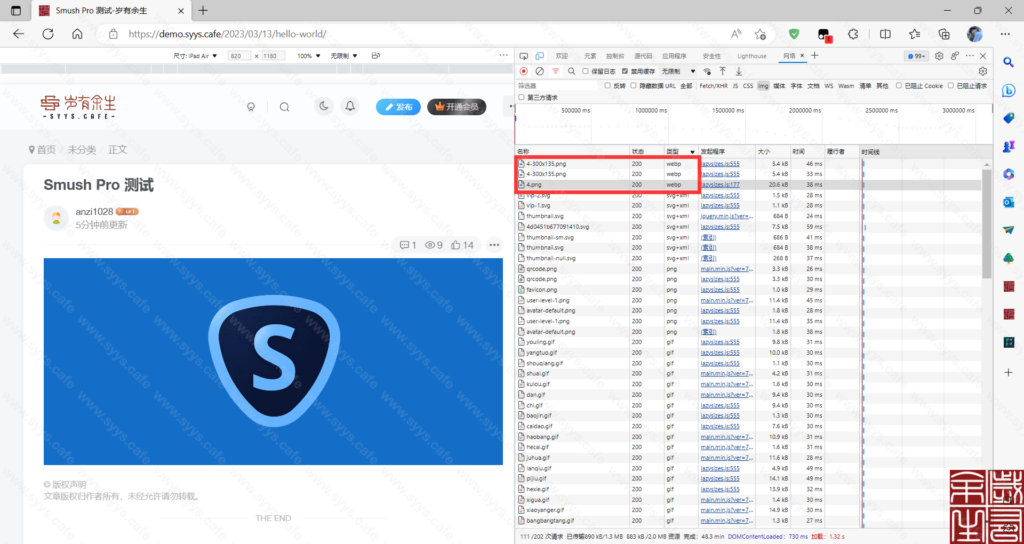Enable the 保留日志 checkbox
The image size is (1024, 544).
click(586, 71)
